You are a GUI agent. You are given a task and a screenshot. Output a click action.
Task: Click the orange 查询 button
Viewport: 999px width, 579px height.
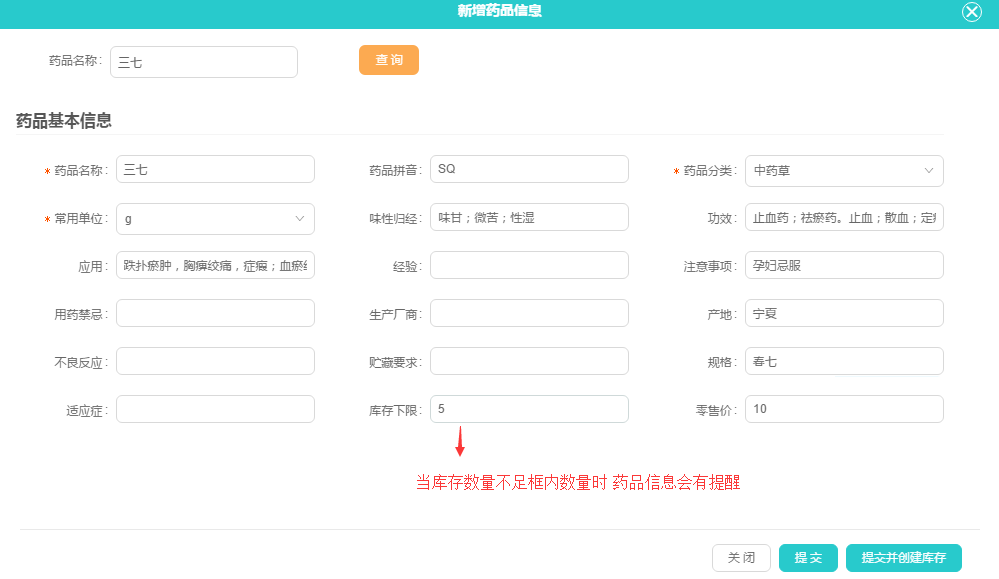click(389, 60)
